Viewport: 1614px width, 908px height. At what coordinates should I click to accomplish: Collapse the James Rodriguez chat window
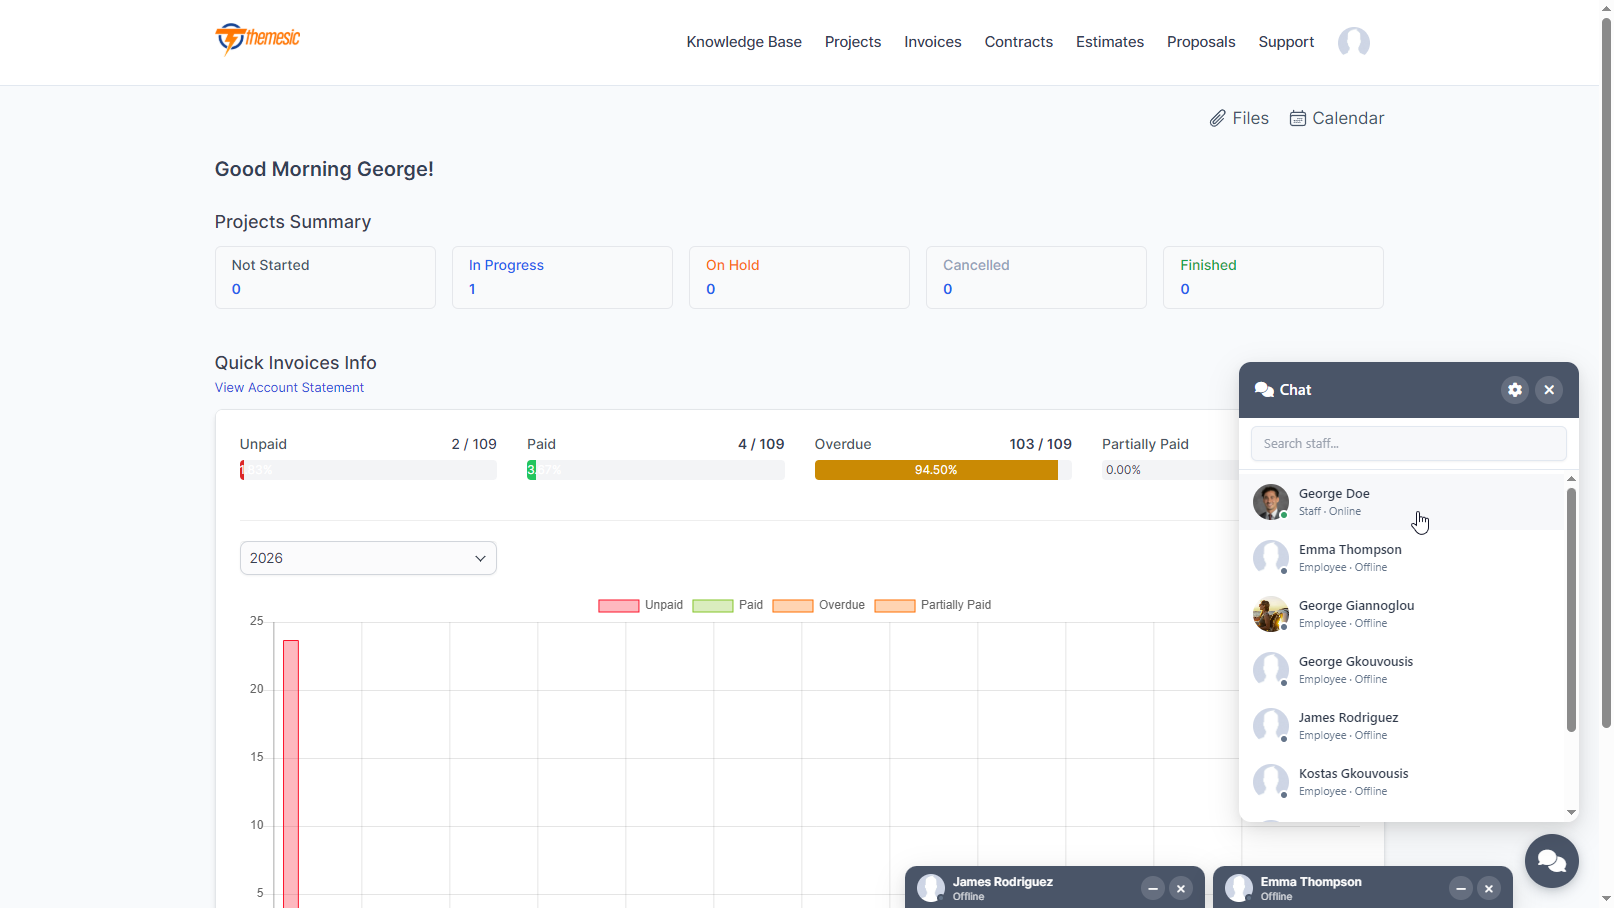coord(1152,888)
